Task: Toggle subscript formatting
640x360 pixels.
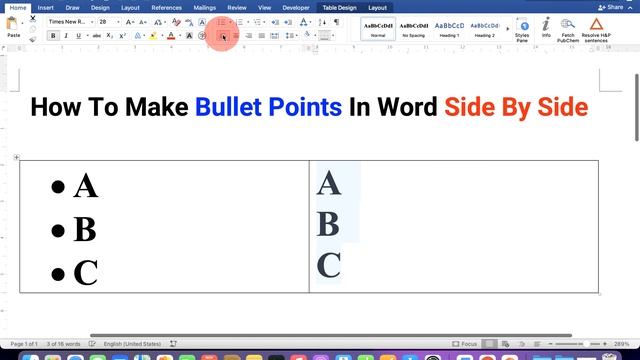Action: tap(109, 36)
